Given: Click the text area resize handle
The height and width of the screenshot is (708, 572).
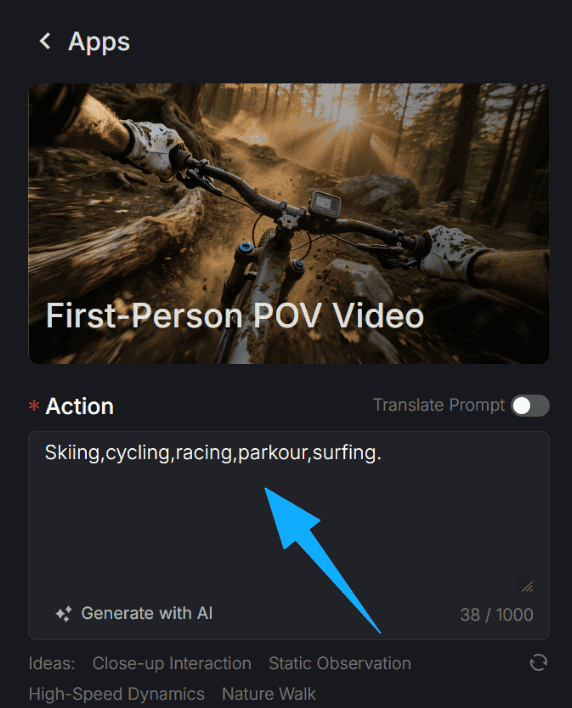Looking at the screenshot, I should tap(526, 585).
